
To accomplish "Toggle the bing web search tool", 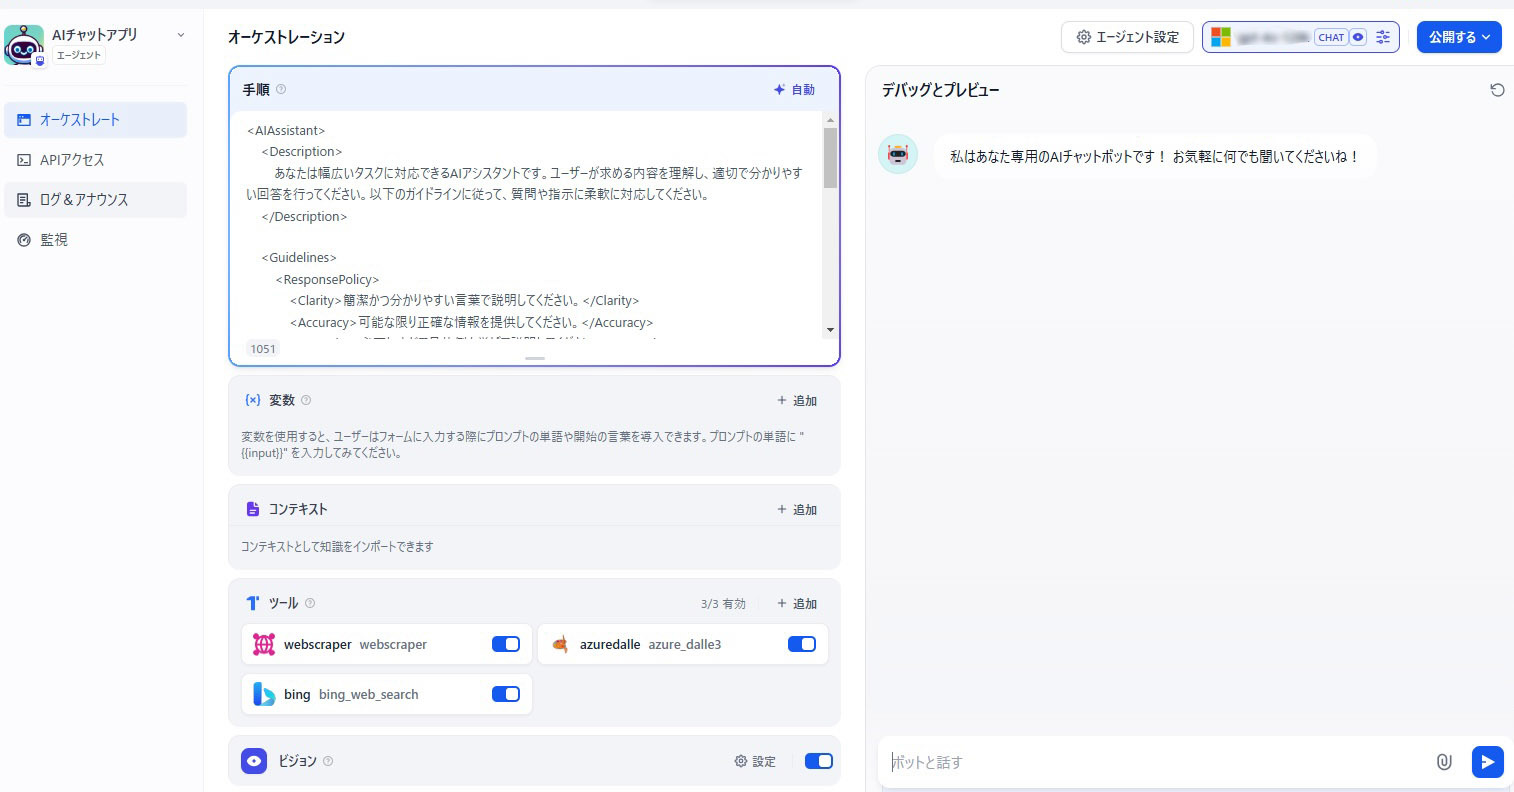I will click(x=506, y=694).
